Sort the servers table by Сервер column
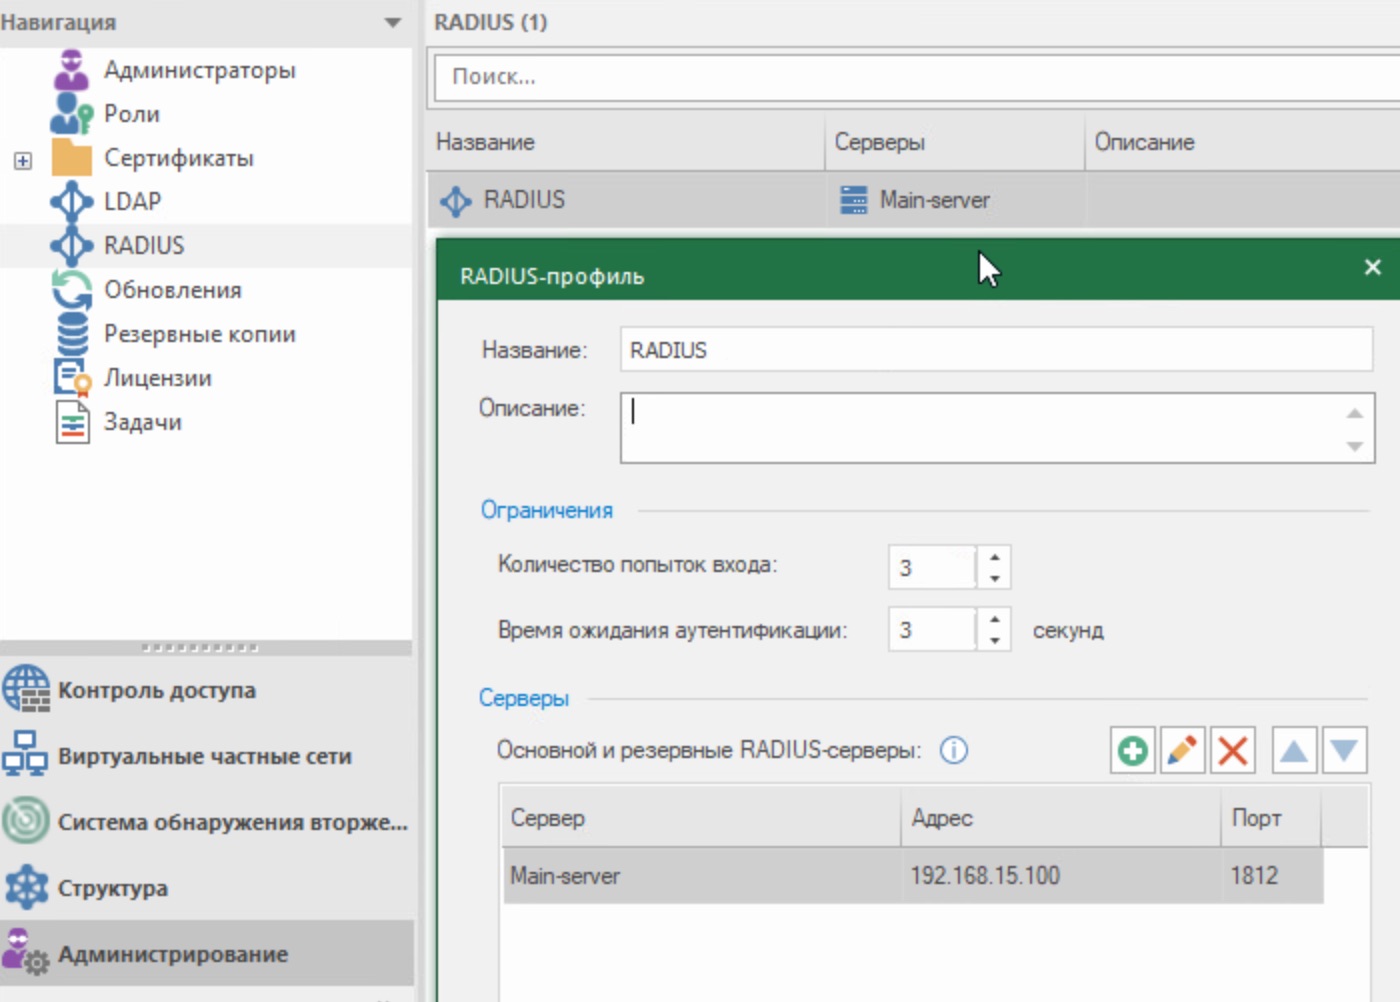 click(700, 818)
